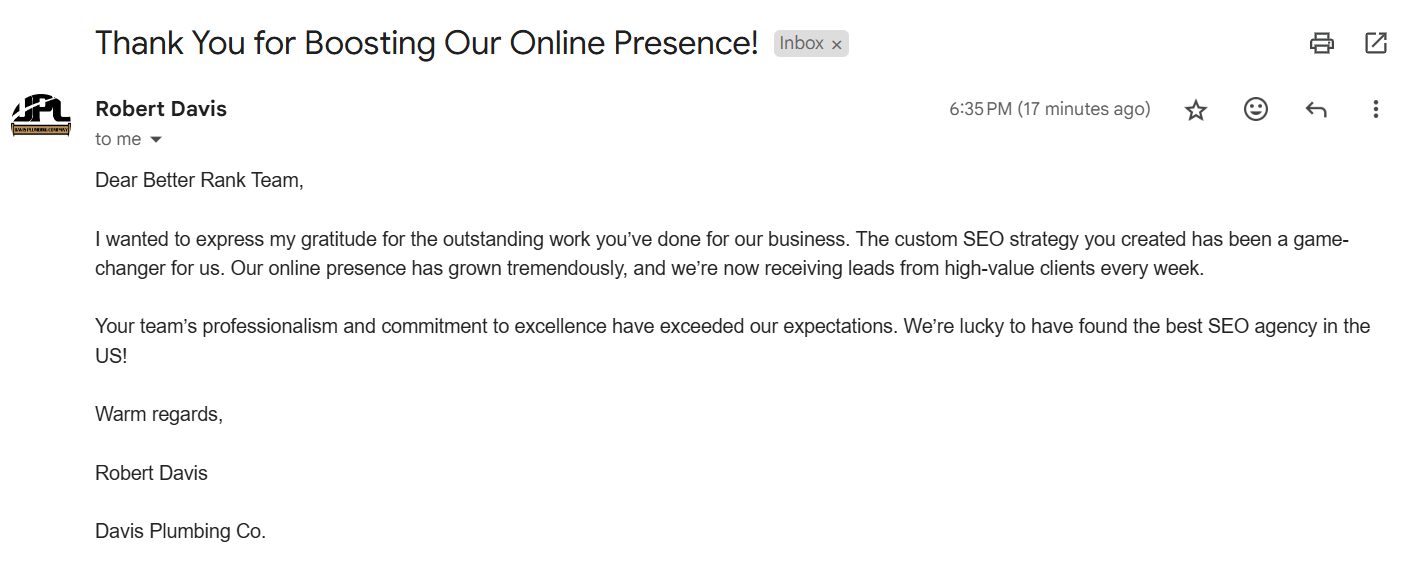Reply to Robert Davis
The width and height of the screenshot is (1411, 565).
[1316, 110]
